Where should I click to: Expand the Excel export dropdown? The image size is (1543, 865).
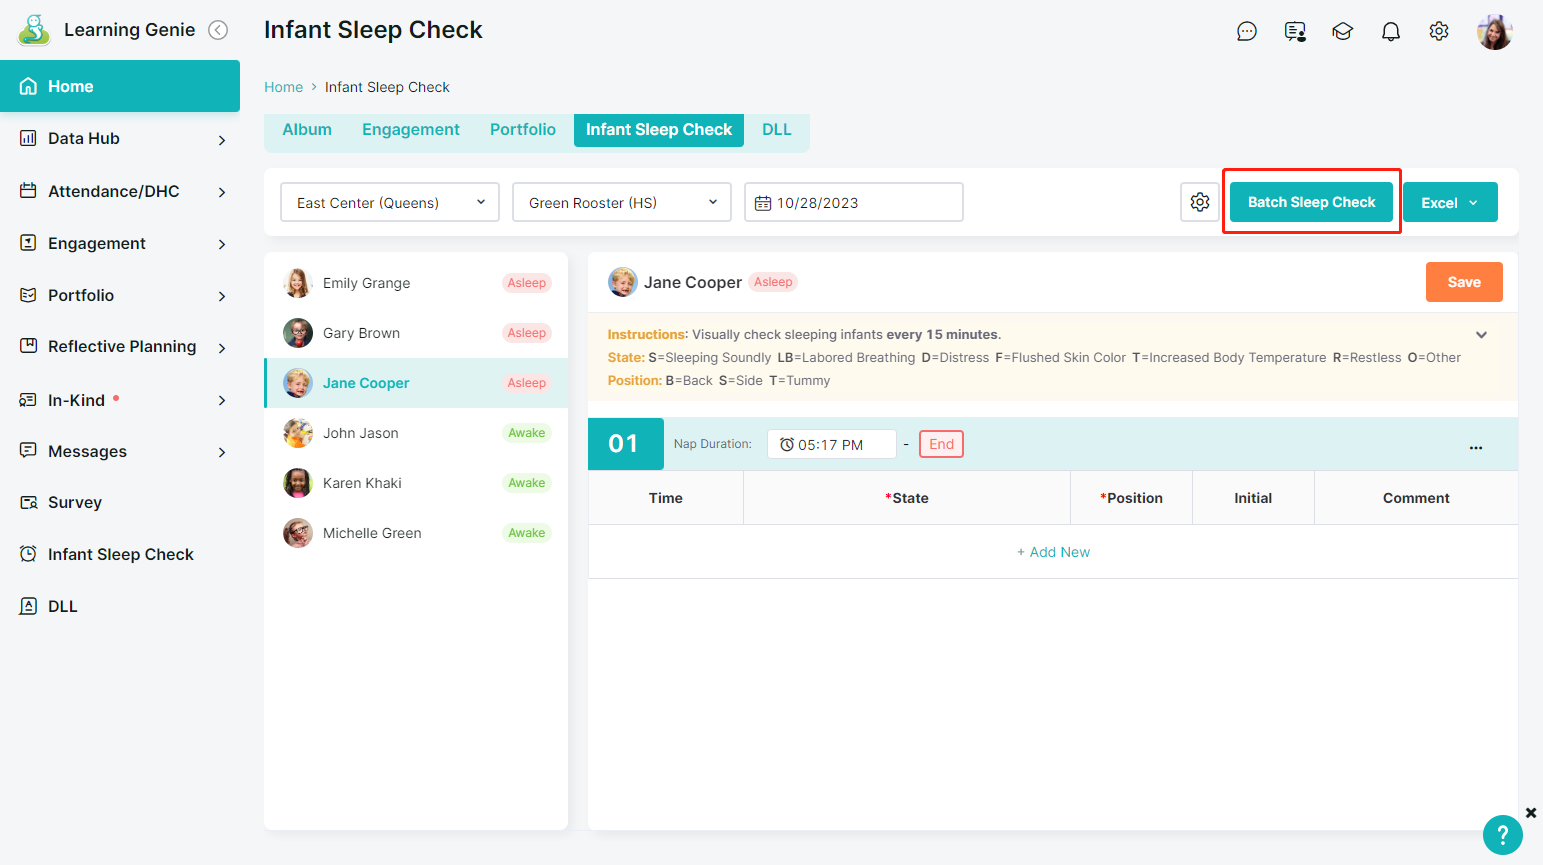[x=1449, y=202]
